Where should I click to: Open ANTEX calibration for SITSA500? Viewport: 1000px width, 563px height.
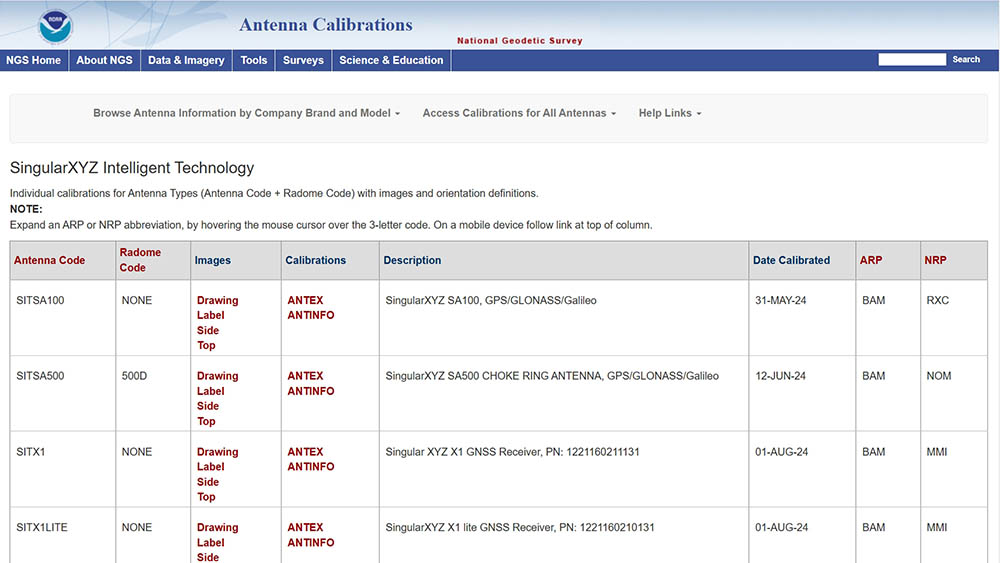(x=305, y=376)
